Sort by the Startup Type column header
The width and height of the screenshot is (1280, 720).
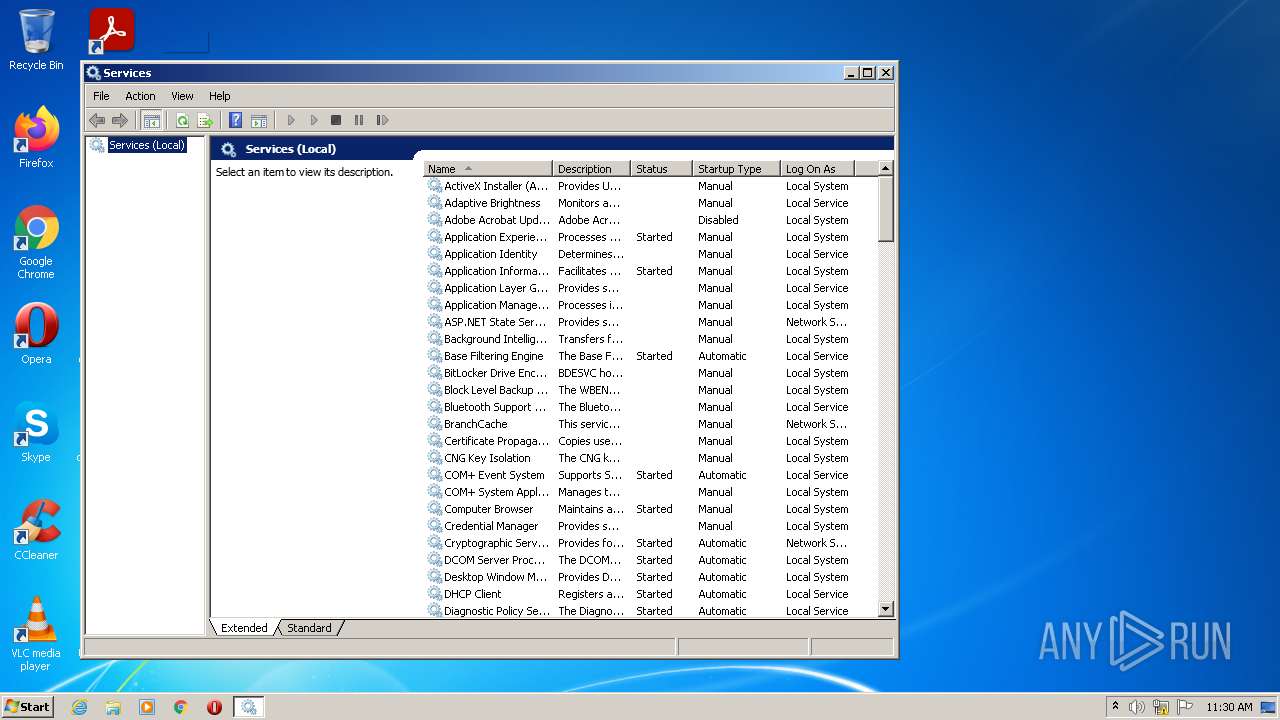click(x=736, y=169)
